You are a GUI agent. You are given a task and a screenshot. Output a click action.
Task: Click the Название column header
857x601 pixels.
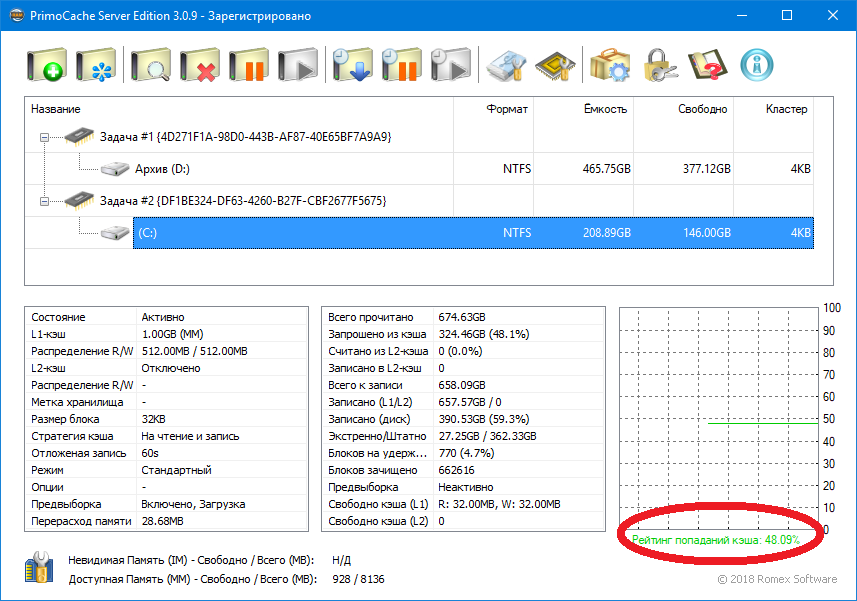(x=56, y=109)
